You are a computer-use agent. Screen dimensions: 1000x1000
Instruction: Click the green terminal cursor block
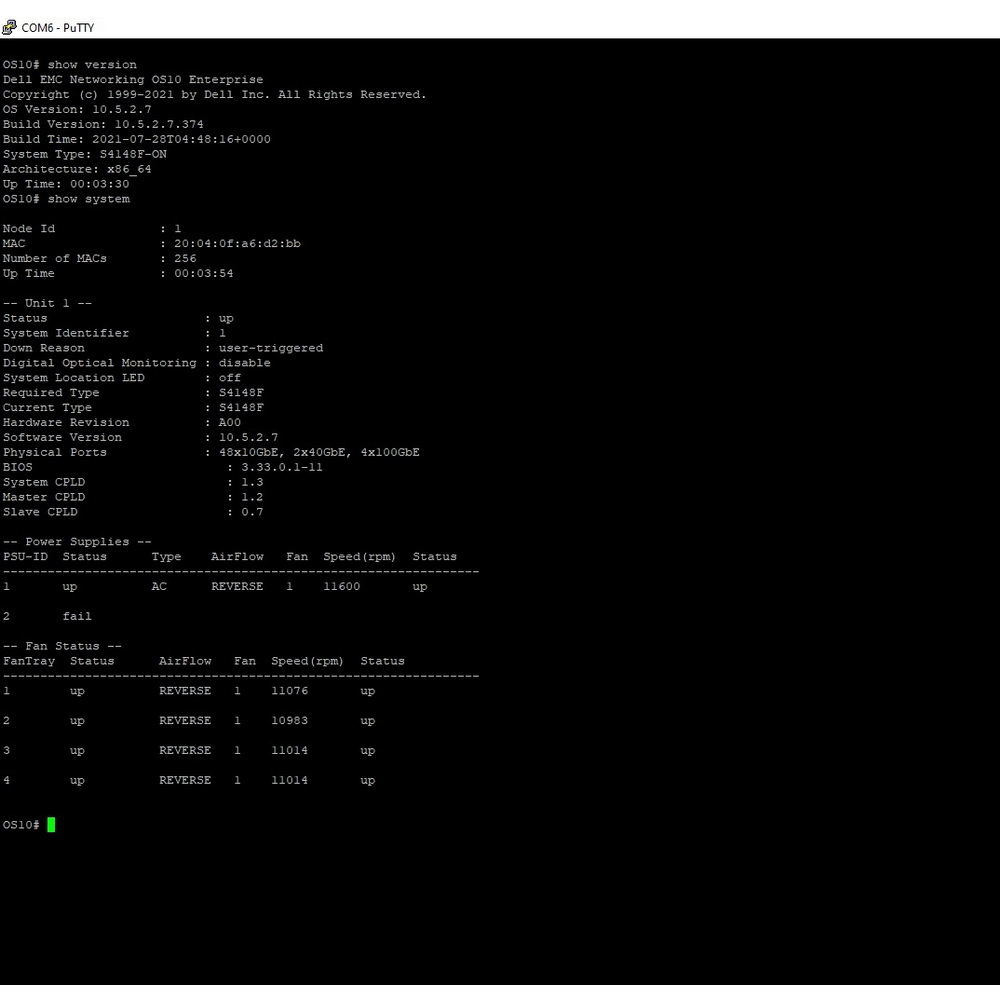click(51, 825)
